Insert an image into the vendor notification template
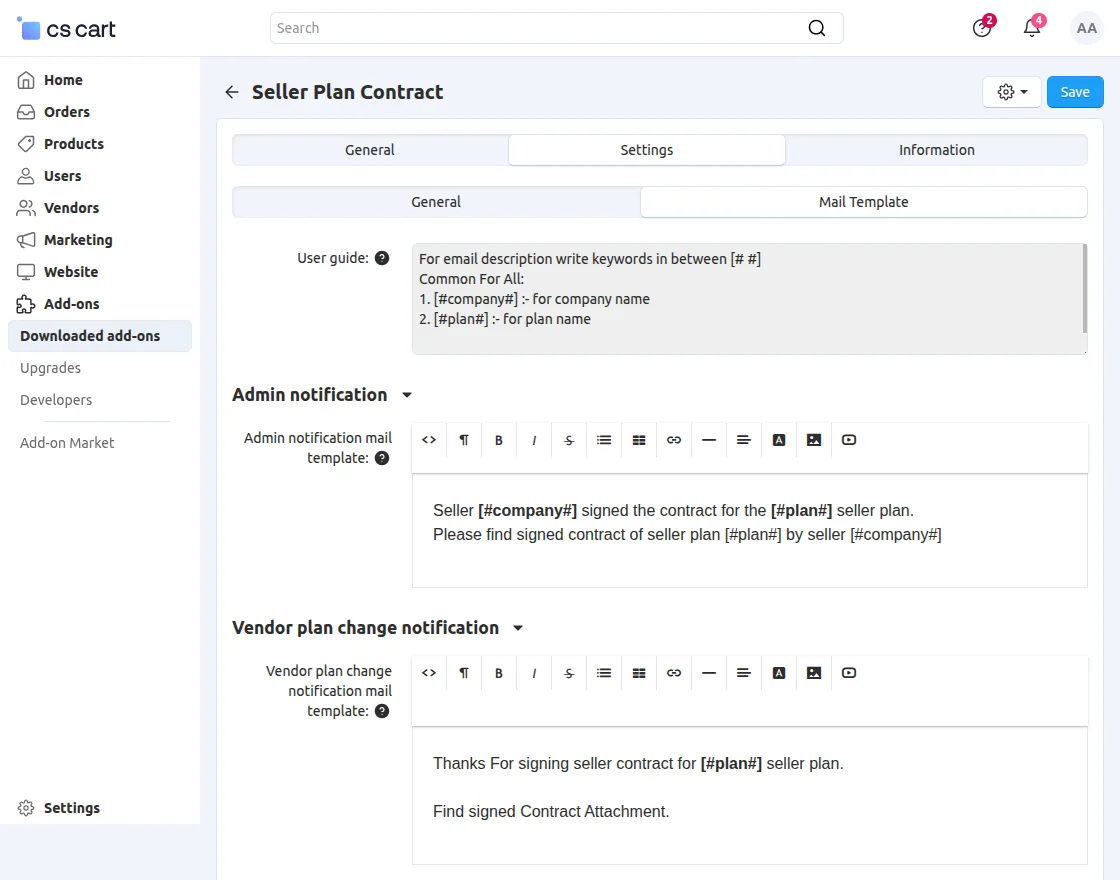 (813, 672)
